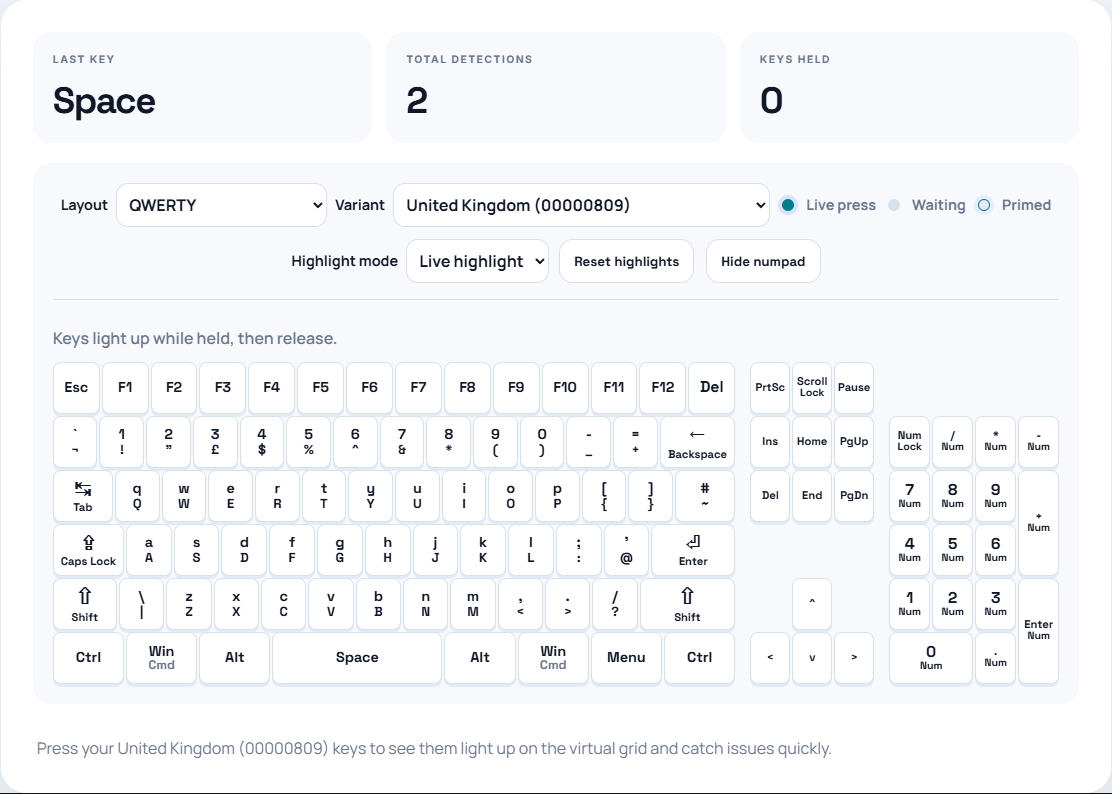
Task: Open the Layout QWERTY dropdown
Action: coord(221,205)
